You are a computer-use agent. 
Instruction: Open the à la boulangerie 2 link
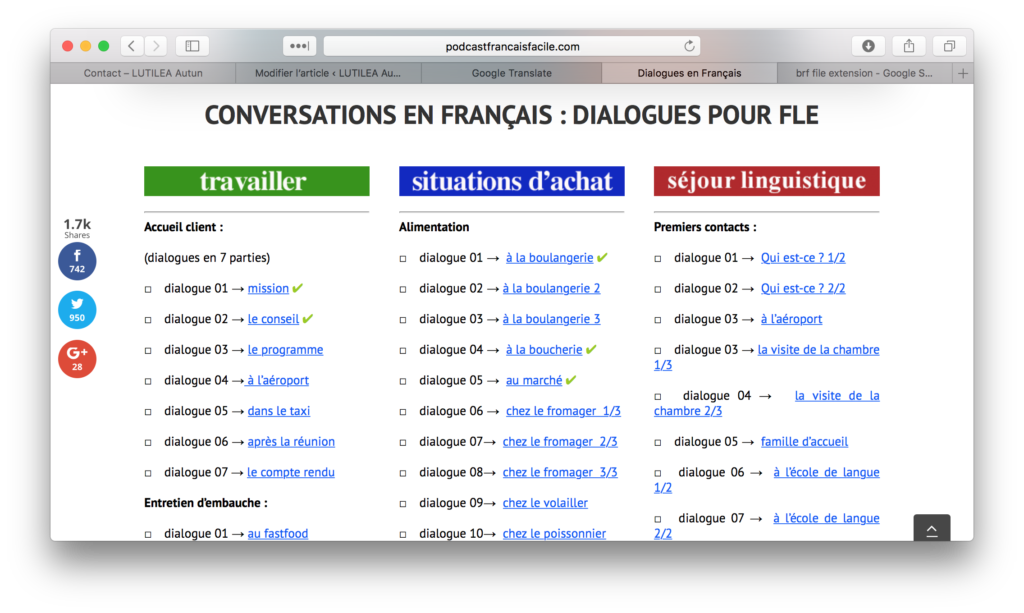coord(551,288)
